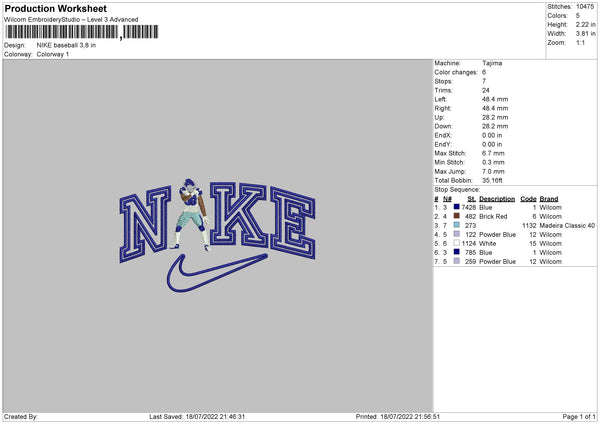Image resolution: width=600 pixels, height=424 pixels.
Task: Select the Brick Red color swatch
Action: point(457,216)
